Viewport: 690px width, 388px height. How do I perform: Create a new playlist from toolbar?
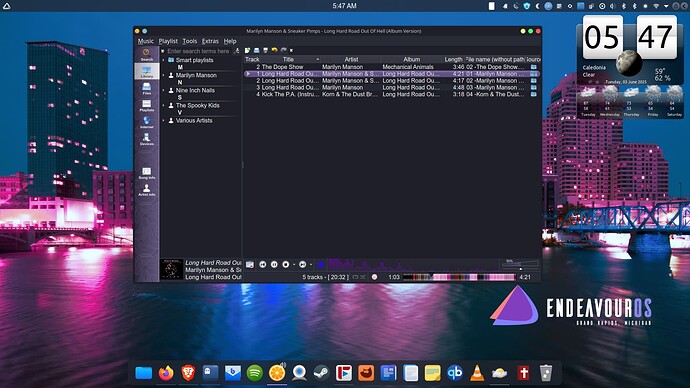pos(248,50)
